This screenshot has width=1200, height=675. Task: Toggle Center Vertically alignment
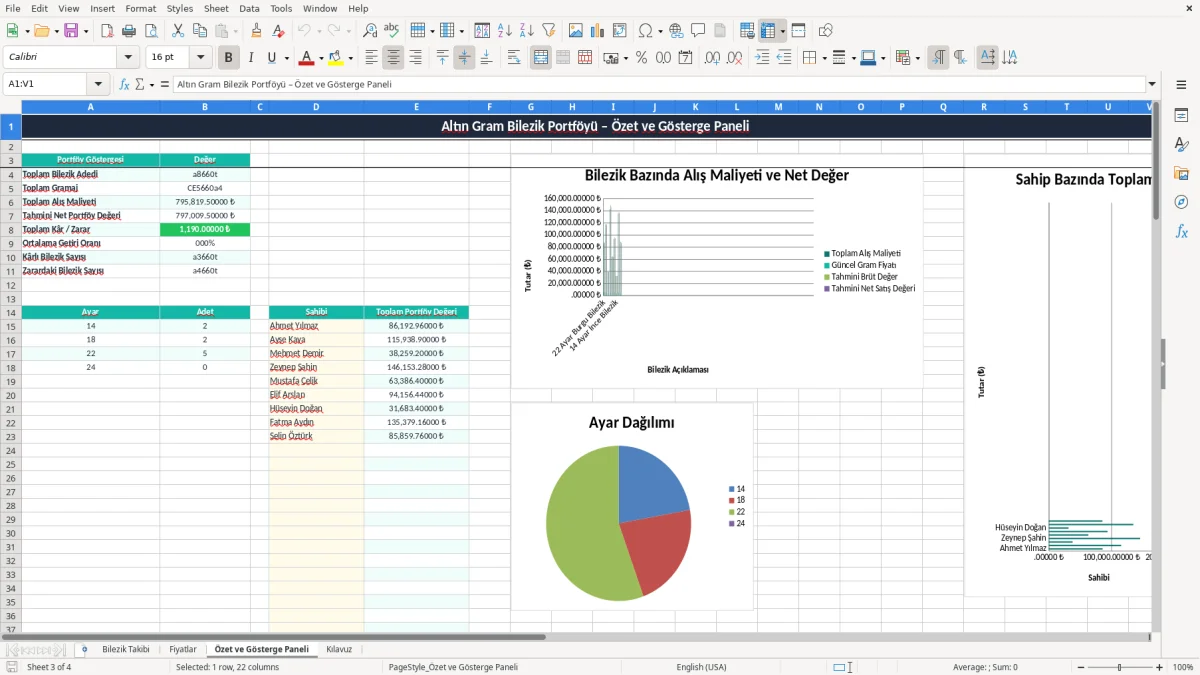point(464,58)
